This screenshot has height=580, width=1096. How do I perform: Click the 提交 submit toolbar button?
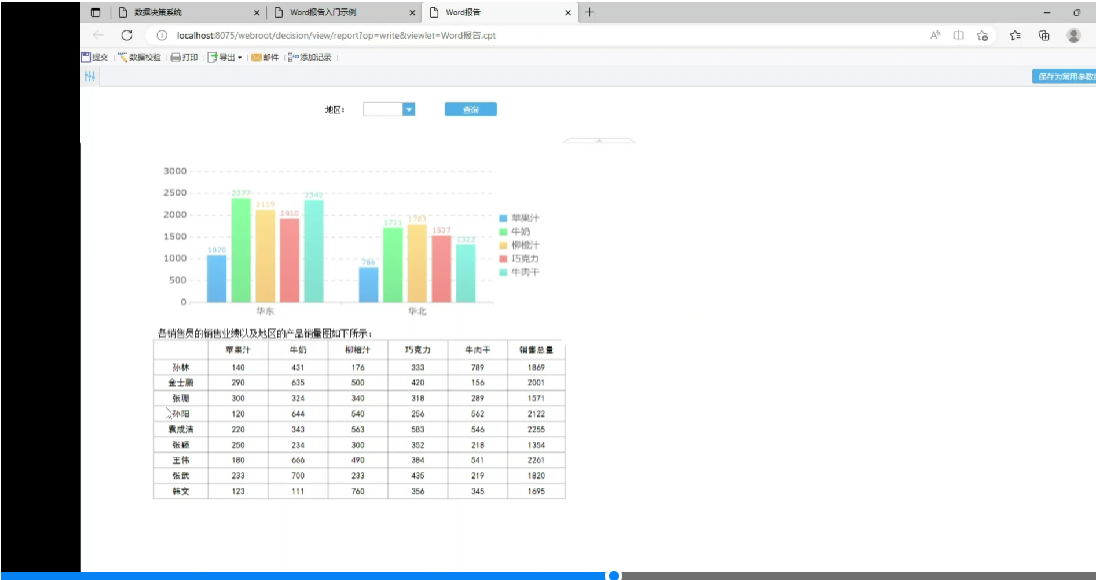click(95, 57)
